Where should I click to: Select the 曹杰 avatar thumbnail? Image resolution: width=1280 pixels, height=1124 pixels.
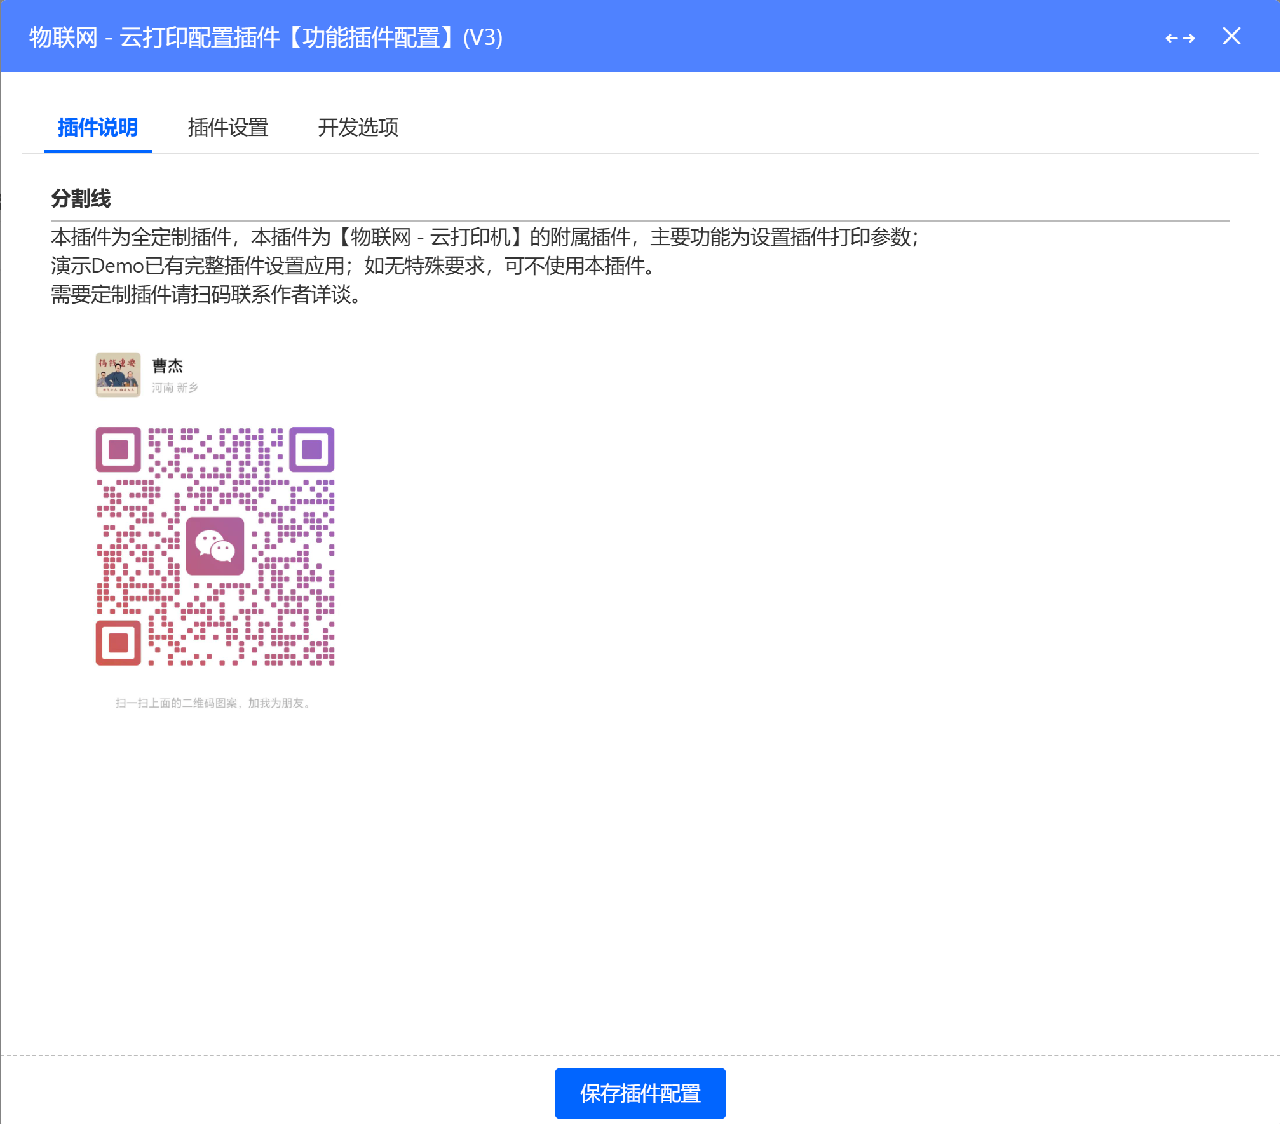tap(118, 375)
